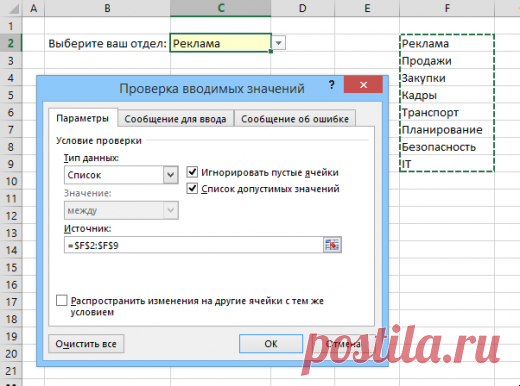Select column A header
Viewport: 520px width, 386px height.
[33, 8]
